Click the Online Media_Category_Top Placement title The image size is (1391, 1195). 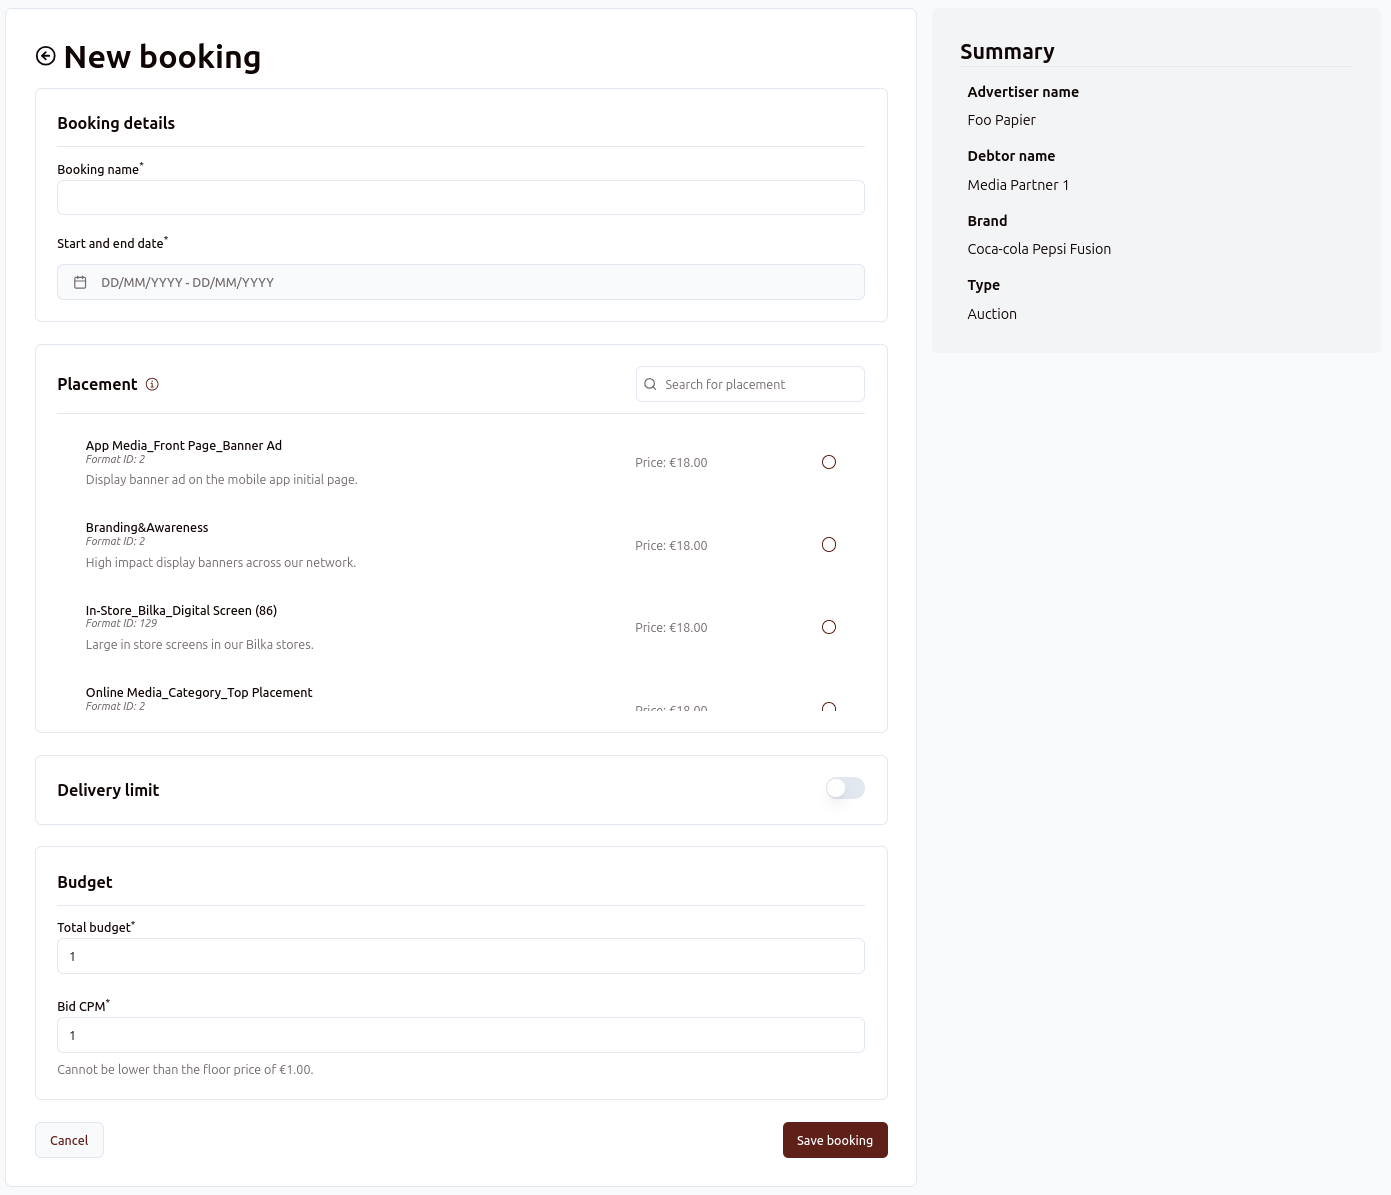(199, 692)
